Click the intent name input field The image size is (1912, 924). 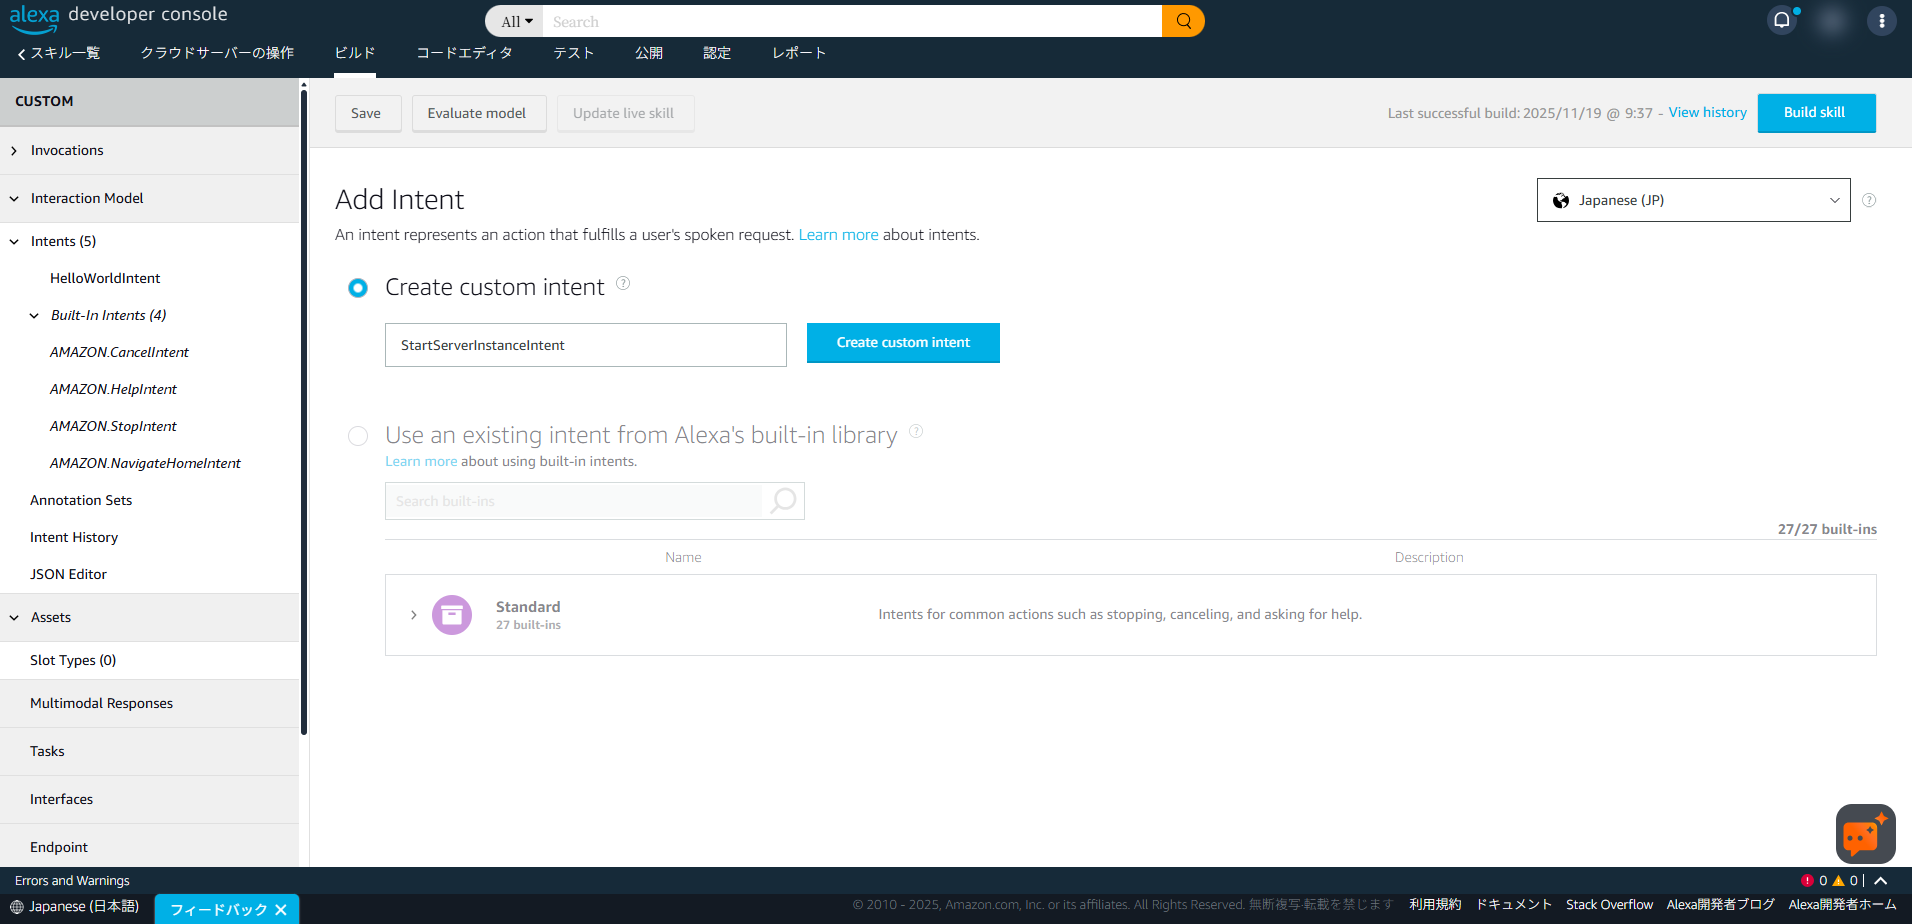[x=586, y=345]
